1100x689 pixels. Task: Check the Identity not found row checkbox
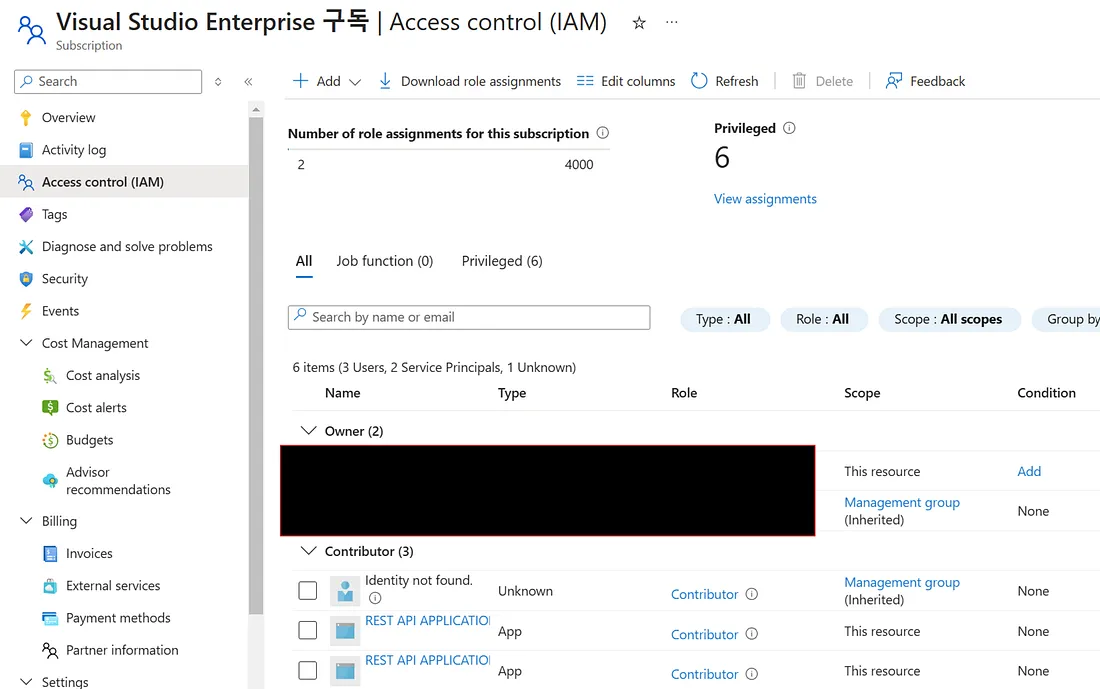point(308,591)
